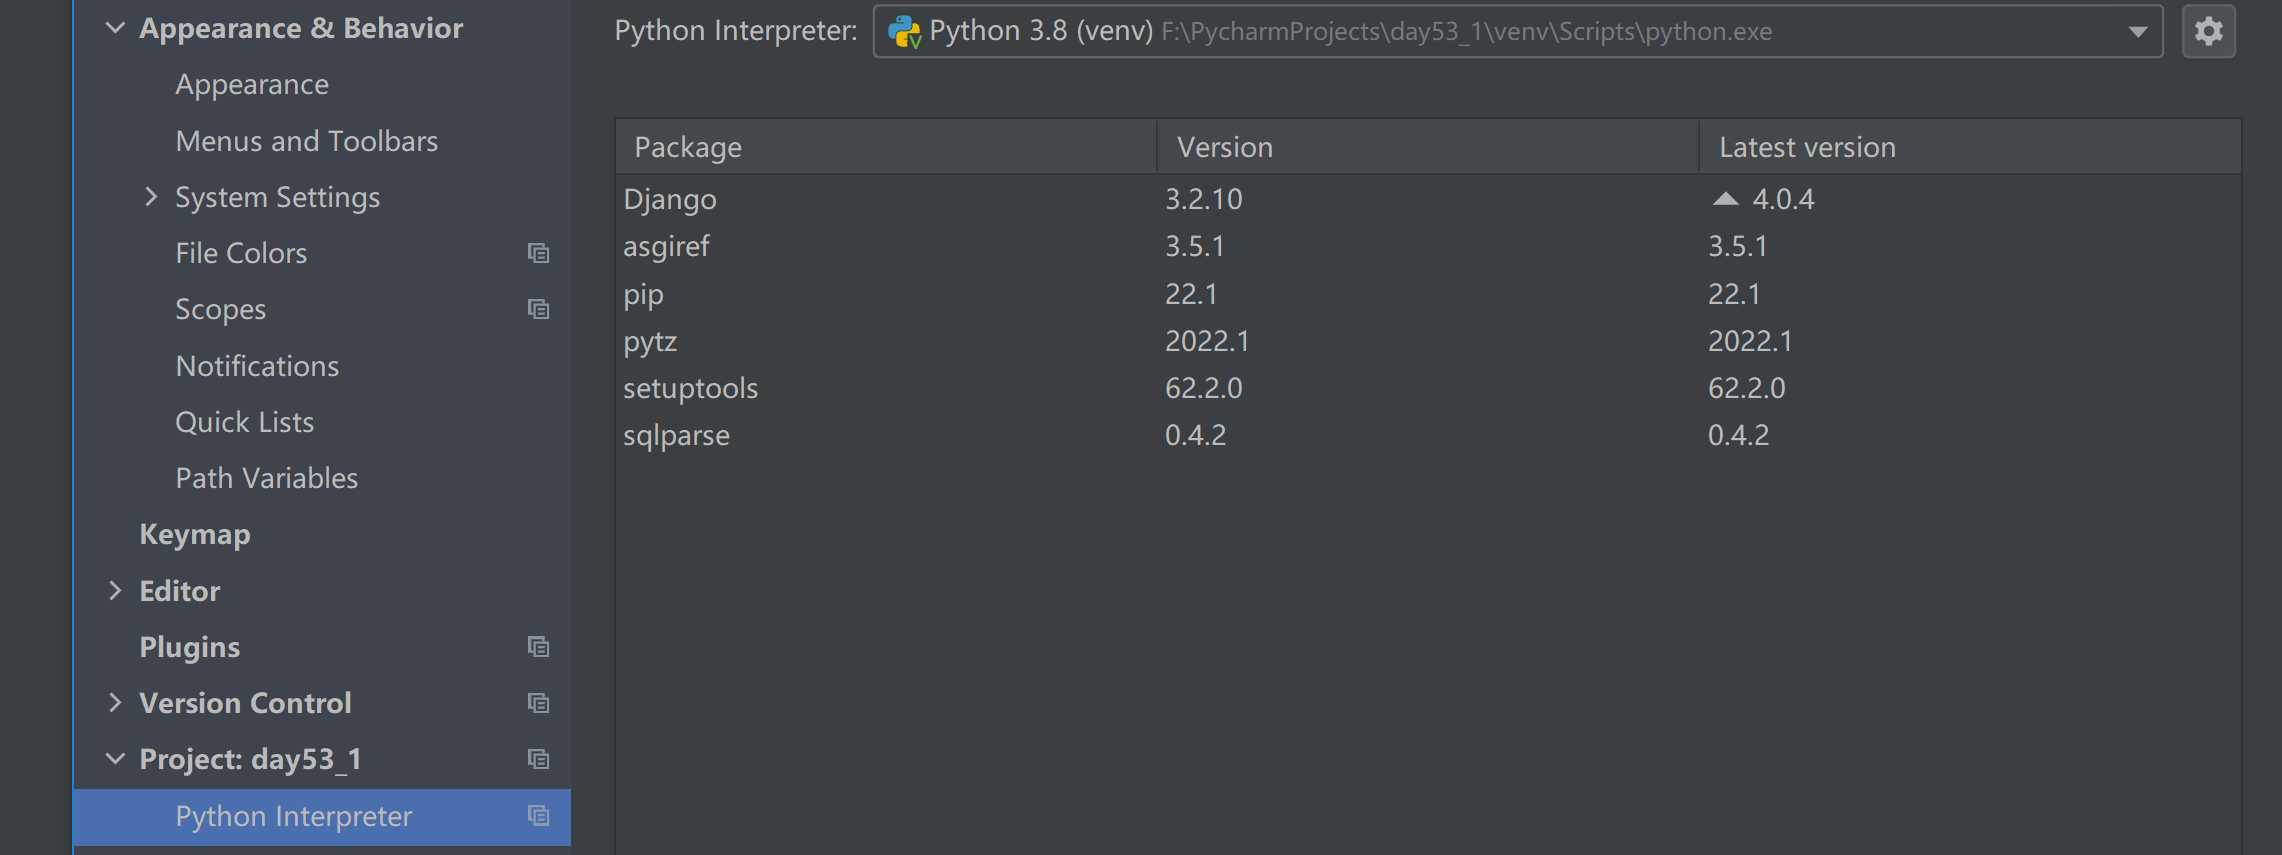Open the Notifications settings page
This screenshot has width=2282, height=855.
(257, 366)
